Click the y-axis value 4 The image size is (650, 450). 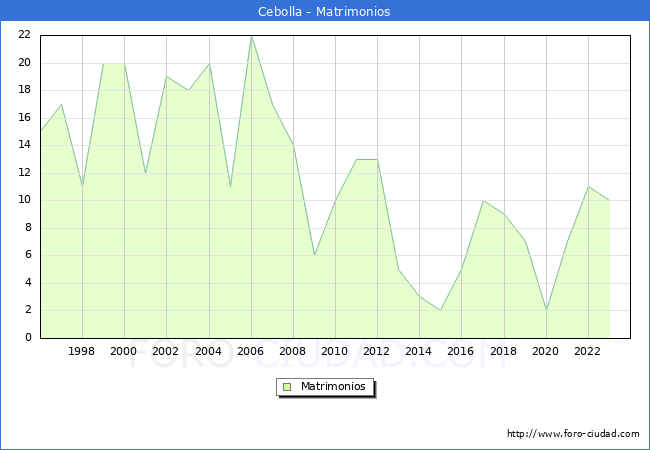[28, 283]
